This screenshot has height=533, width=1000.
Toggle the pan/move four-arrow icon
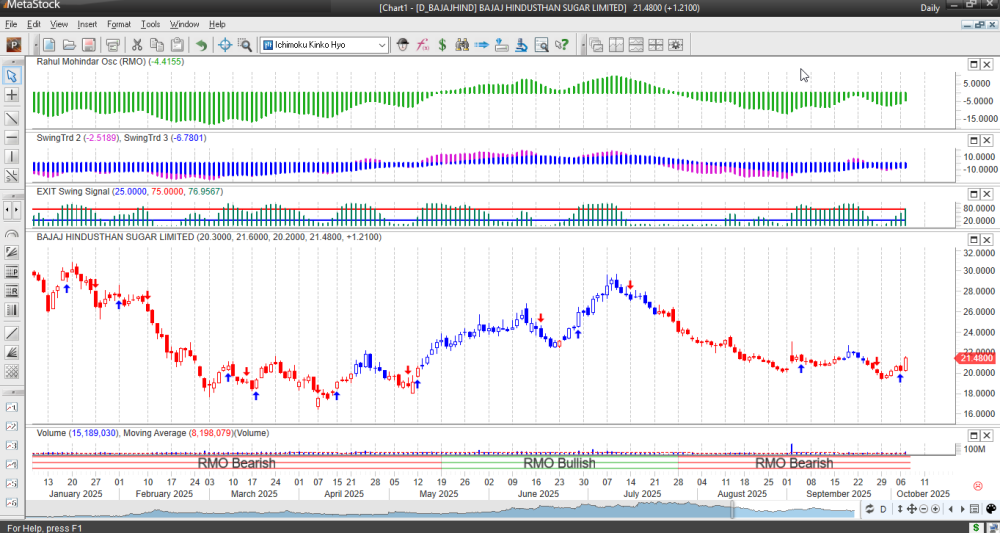912,510
